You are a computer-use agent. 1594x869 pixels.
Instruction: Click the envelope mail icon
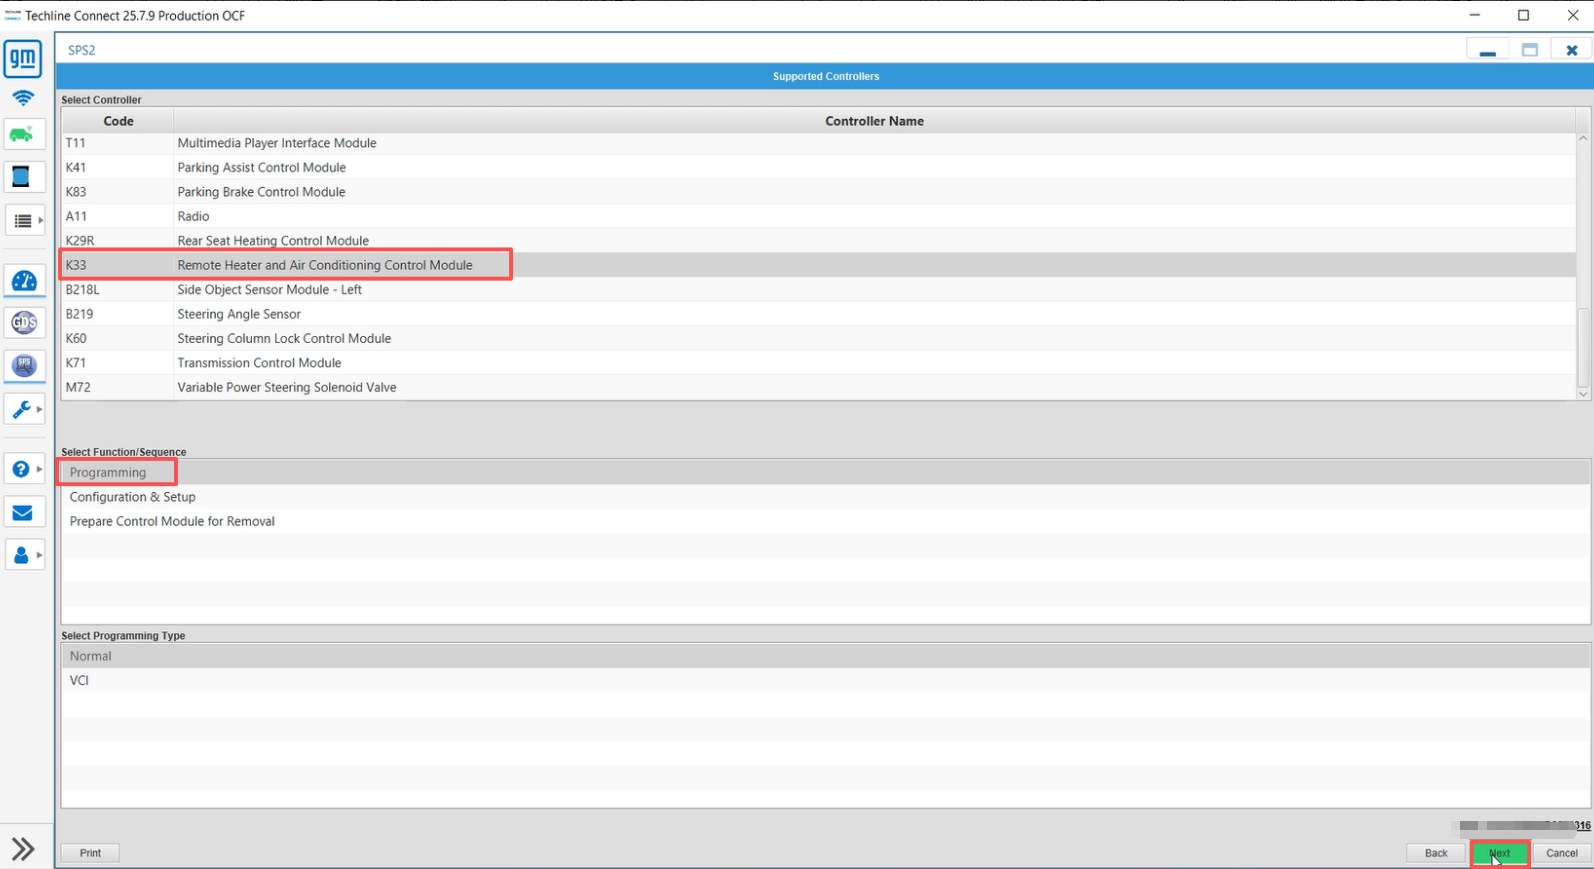coord(22,513)
